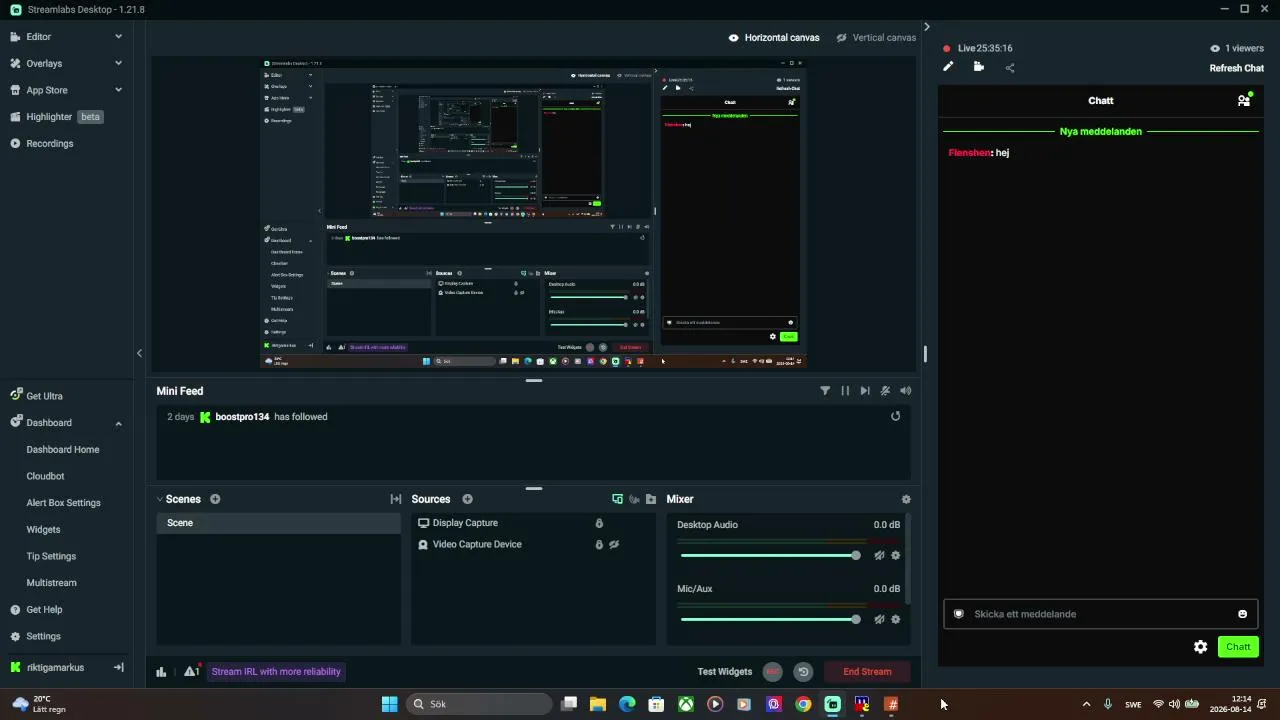
Task: Collapse the Scenes panel chevron
Action: coord(160,499)
